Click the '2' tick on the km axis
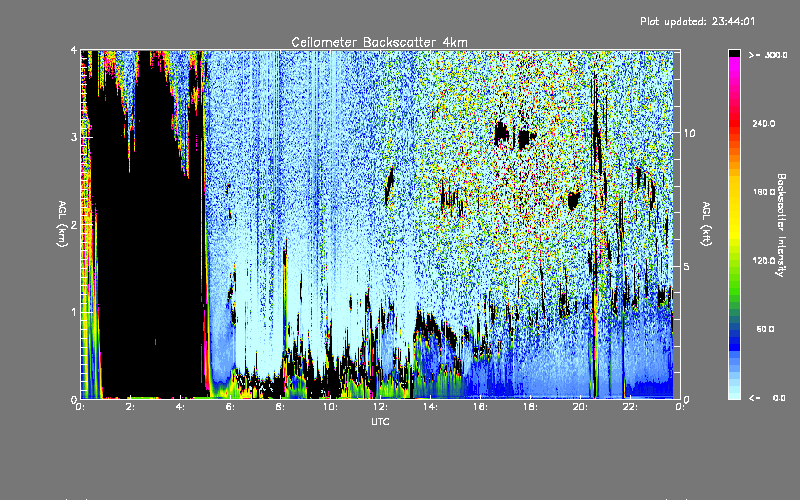The image size is (800, 500). tap(74, 224)
